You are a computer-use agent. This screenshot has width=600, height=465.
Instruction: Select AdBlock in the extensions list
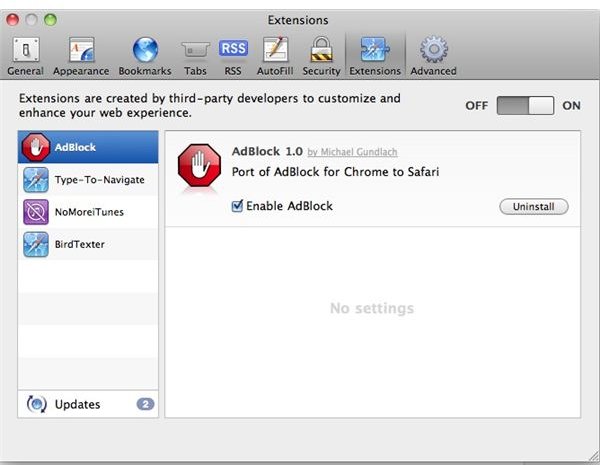(x=88, y=147)
